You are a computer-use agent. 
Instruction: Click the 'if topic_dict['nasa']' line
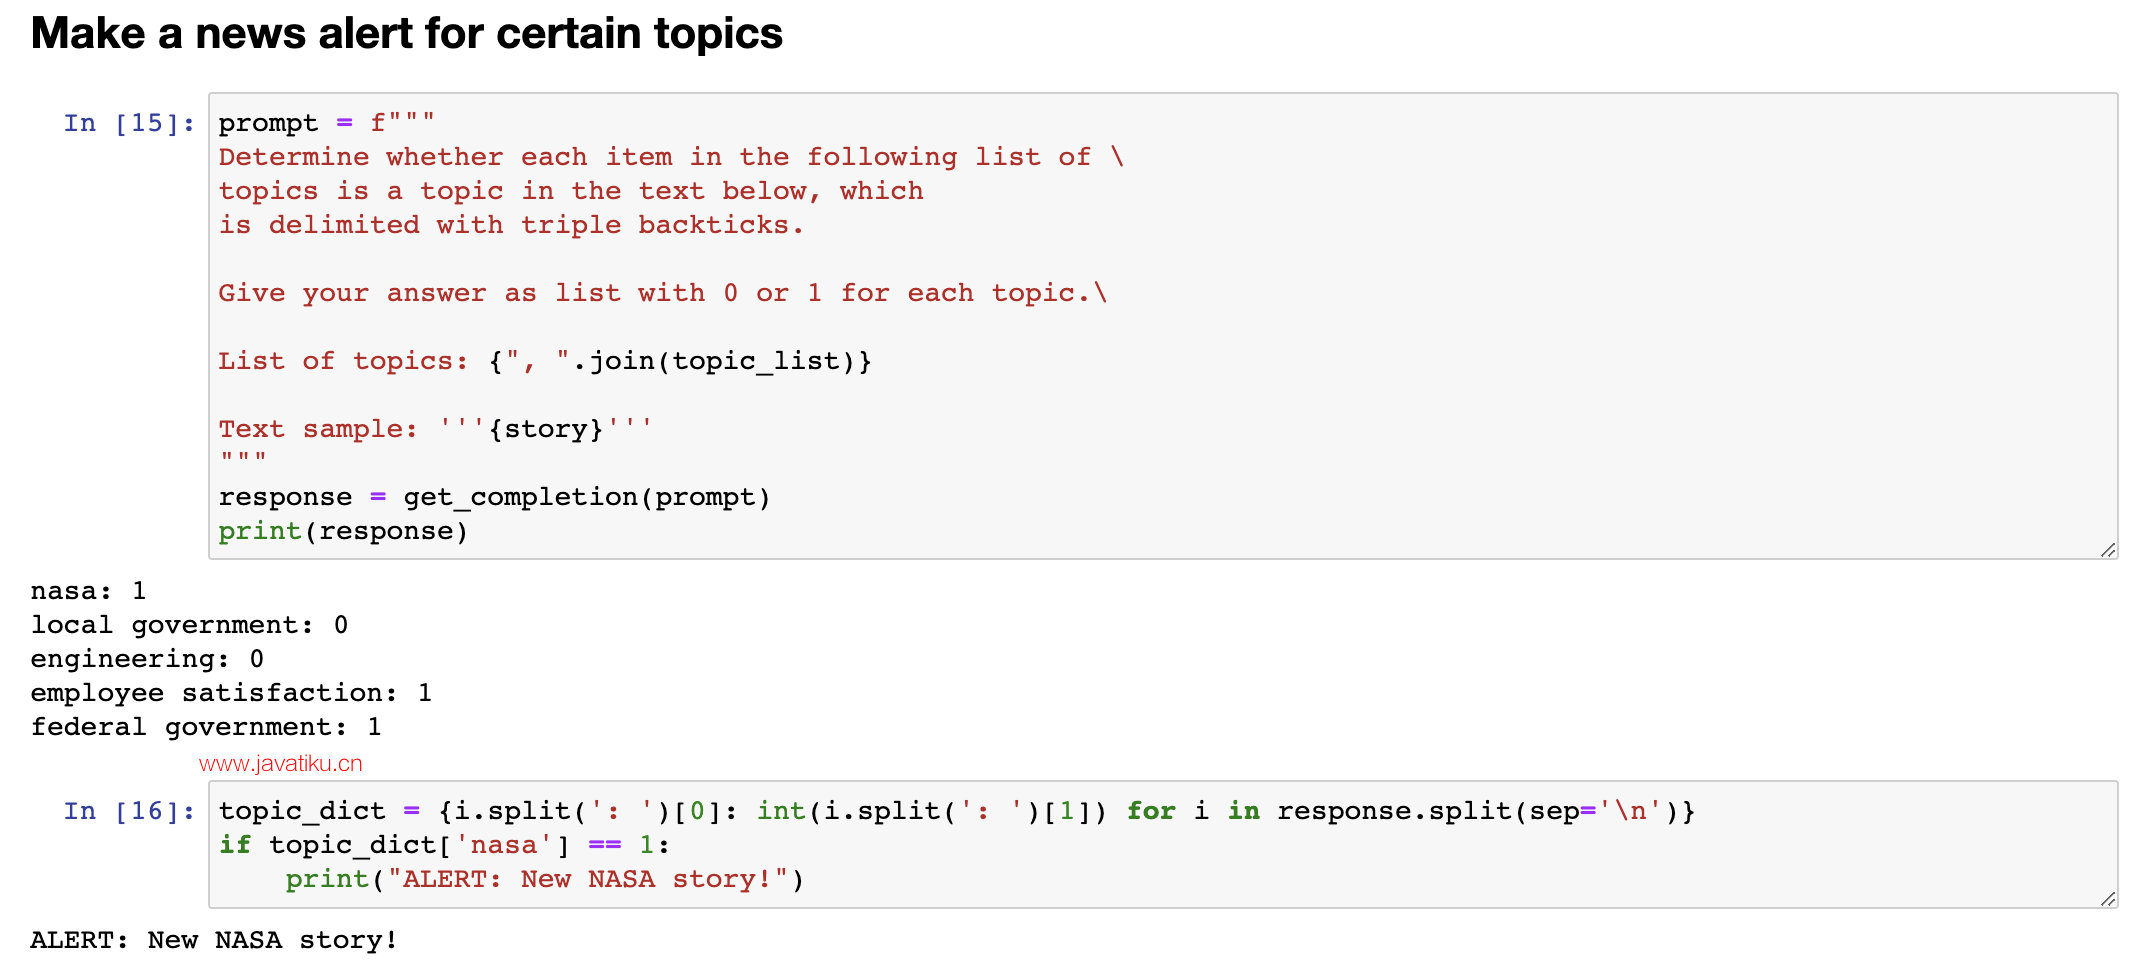444,845
